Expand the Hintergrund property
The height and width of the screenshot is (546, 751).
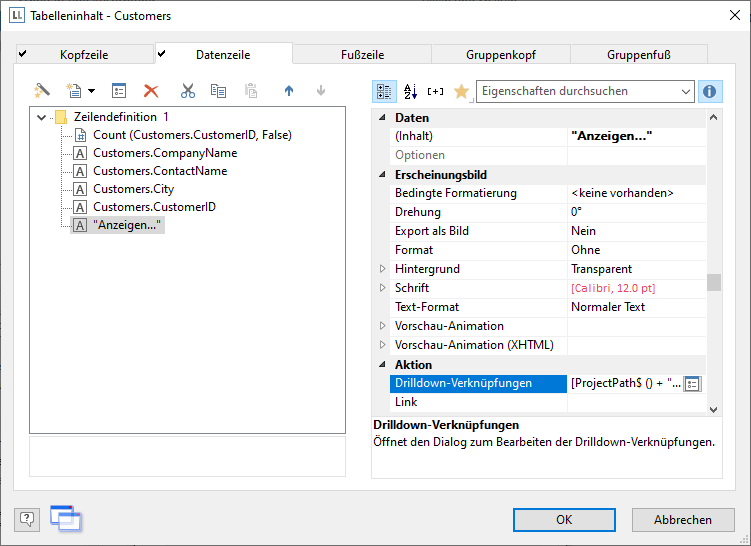tap(381, 269)
